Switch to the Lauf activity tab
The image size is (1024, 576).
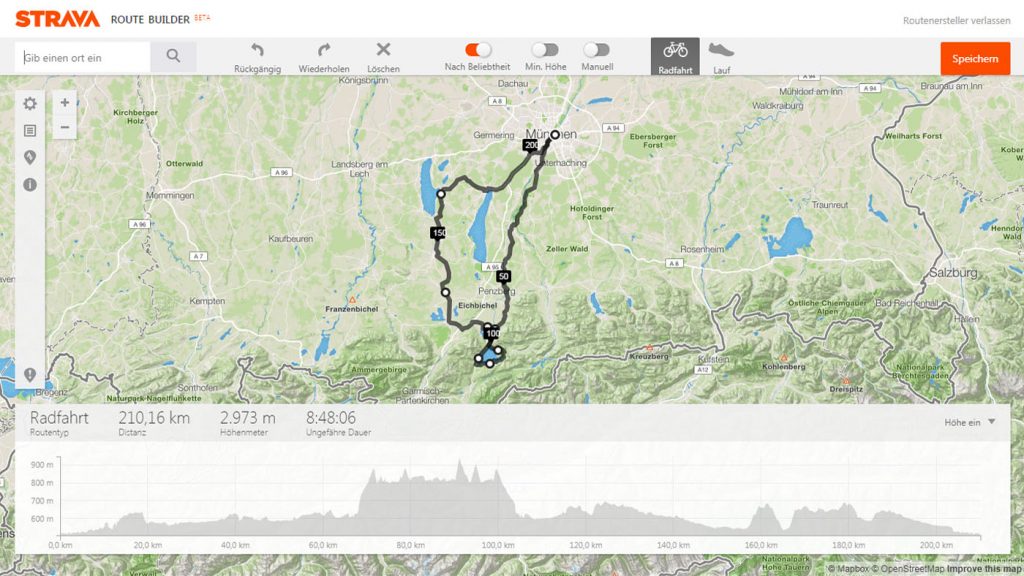coord(722,56)
